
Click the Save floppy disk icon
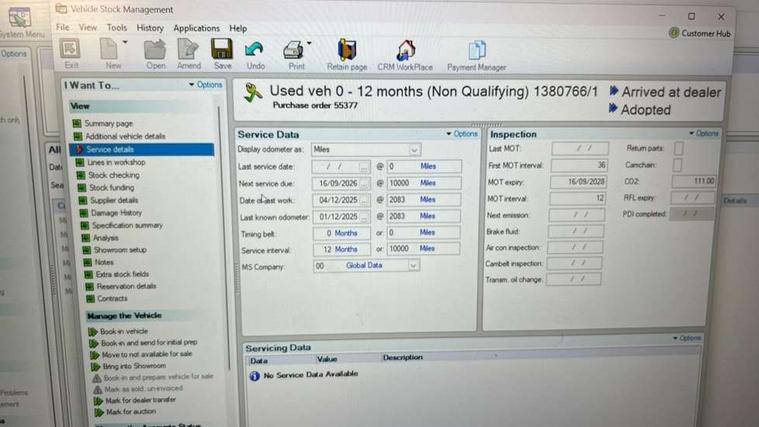(222, 51)
